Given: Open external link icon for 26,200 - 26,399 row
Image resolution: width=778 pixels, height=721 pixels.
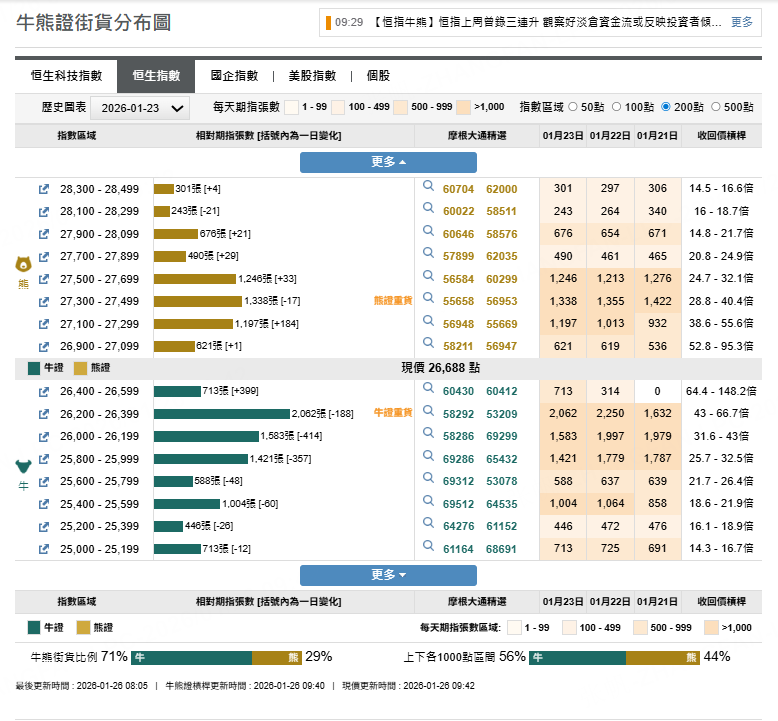Looking at the screenshot, I should pos(43,413).
